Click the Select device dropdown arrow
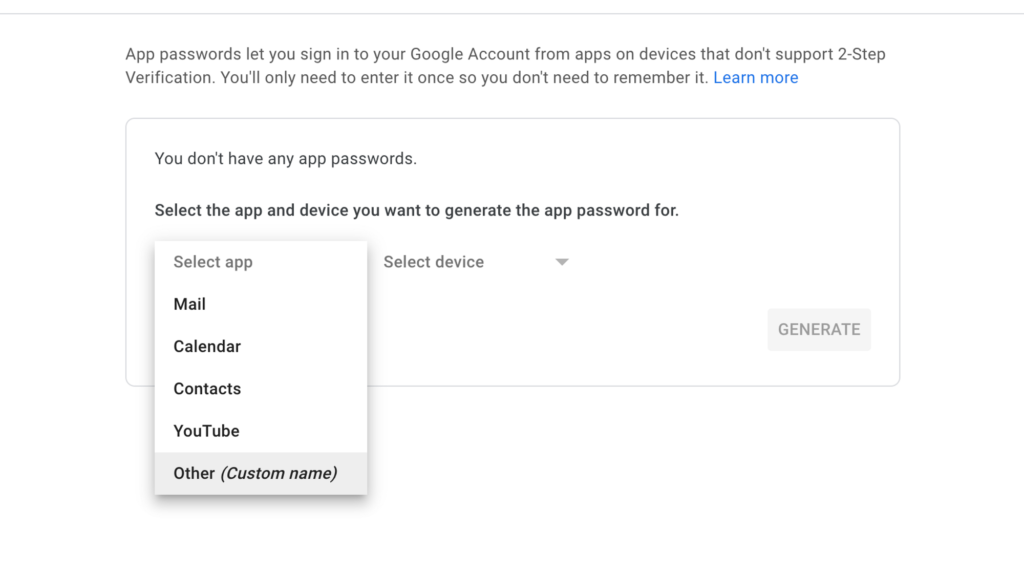Screen dimensions: 1024x572 pyautogui.click(x=562, y=262)
